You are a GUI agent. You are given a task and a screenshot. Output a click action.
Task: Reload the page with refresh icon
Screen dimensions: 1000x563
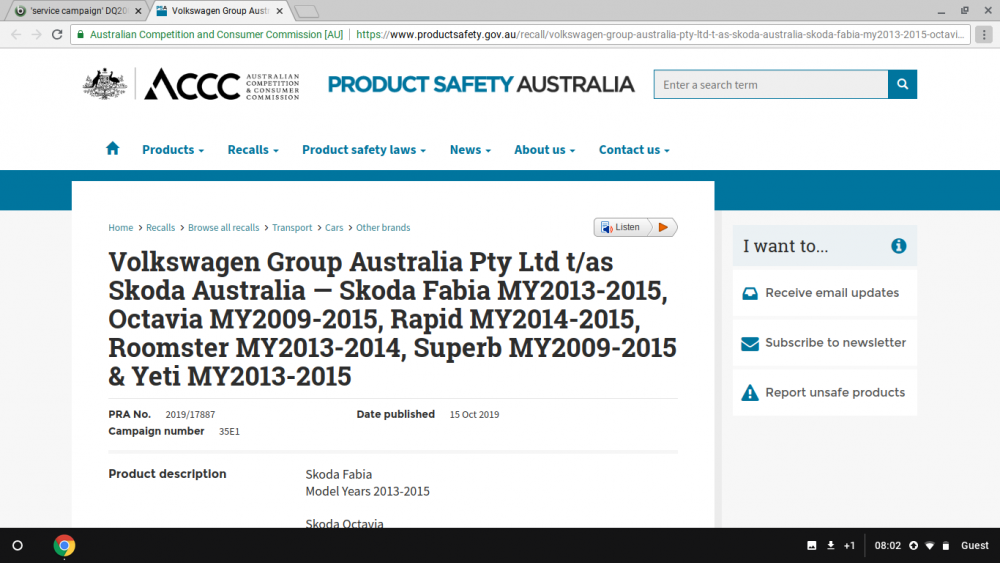pos(57,34)
